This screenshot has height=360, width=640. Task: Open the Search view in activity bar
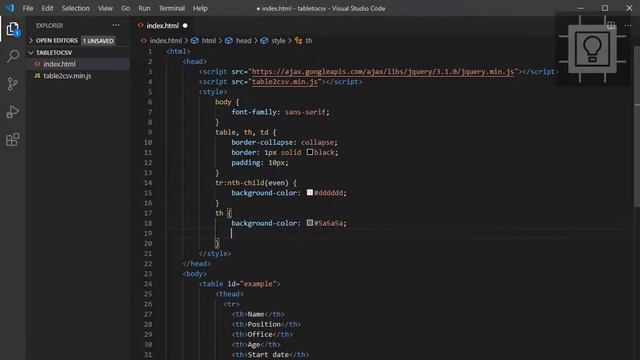13,56
